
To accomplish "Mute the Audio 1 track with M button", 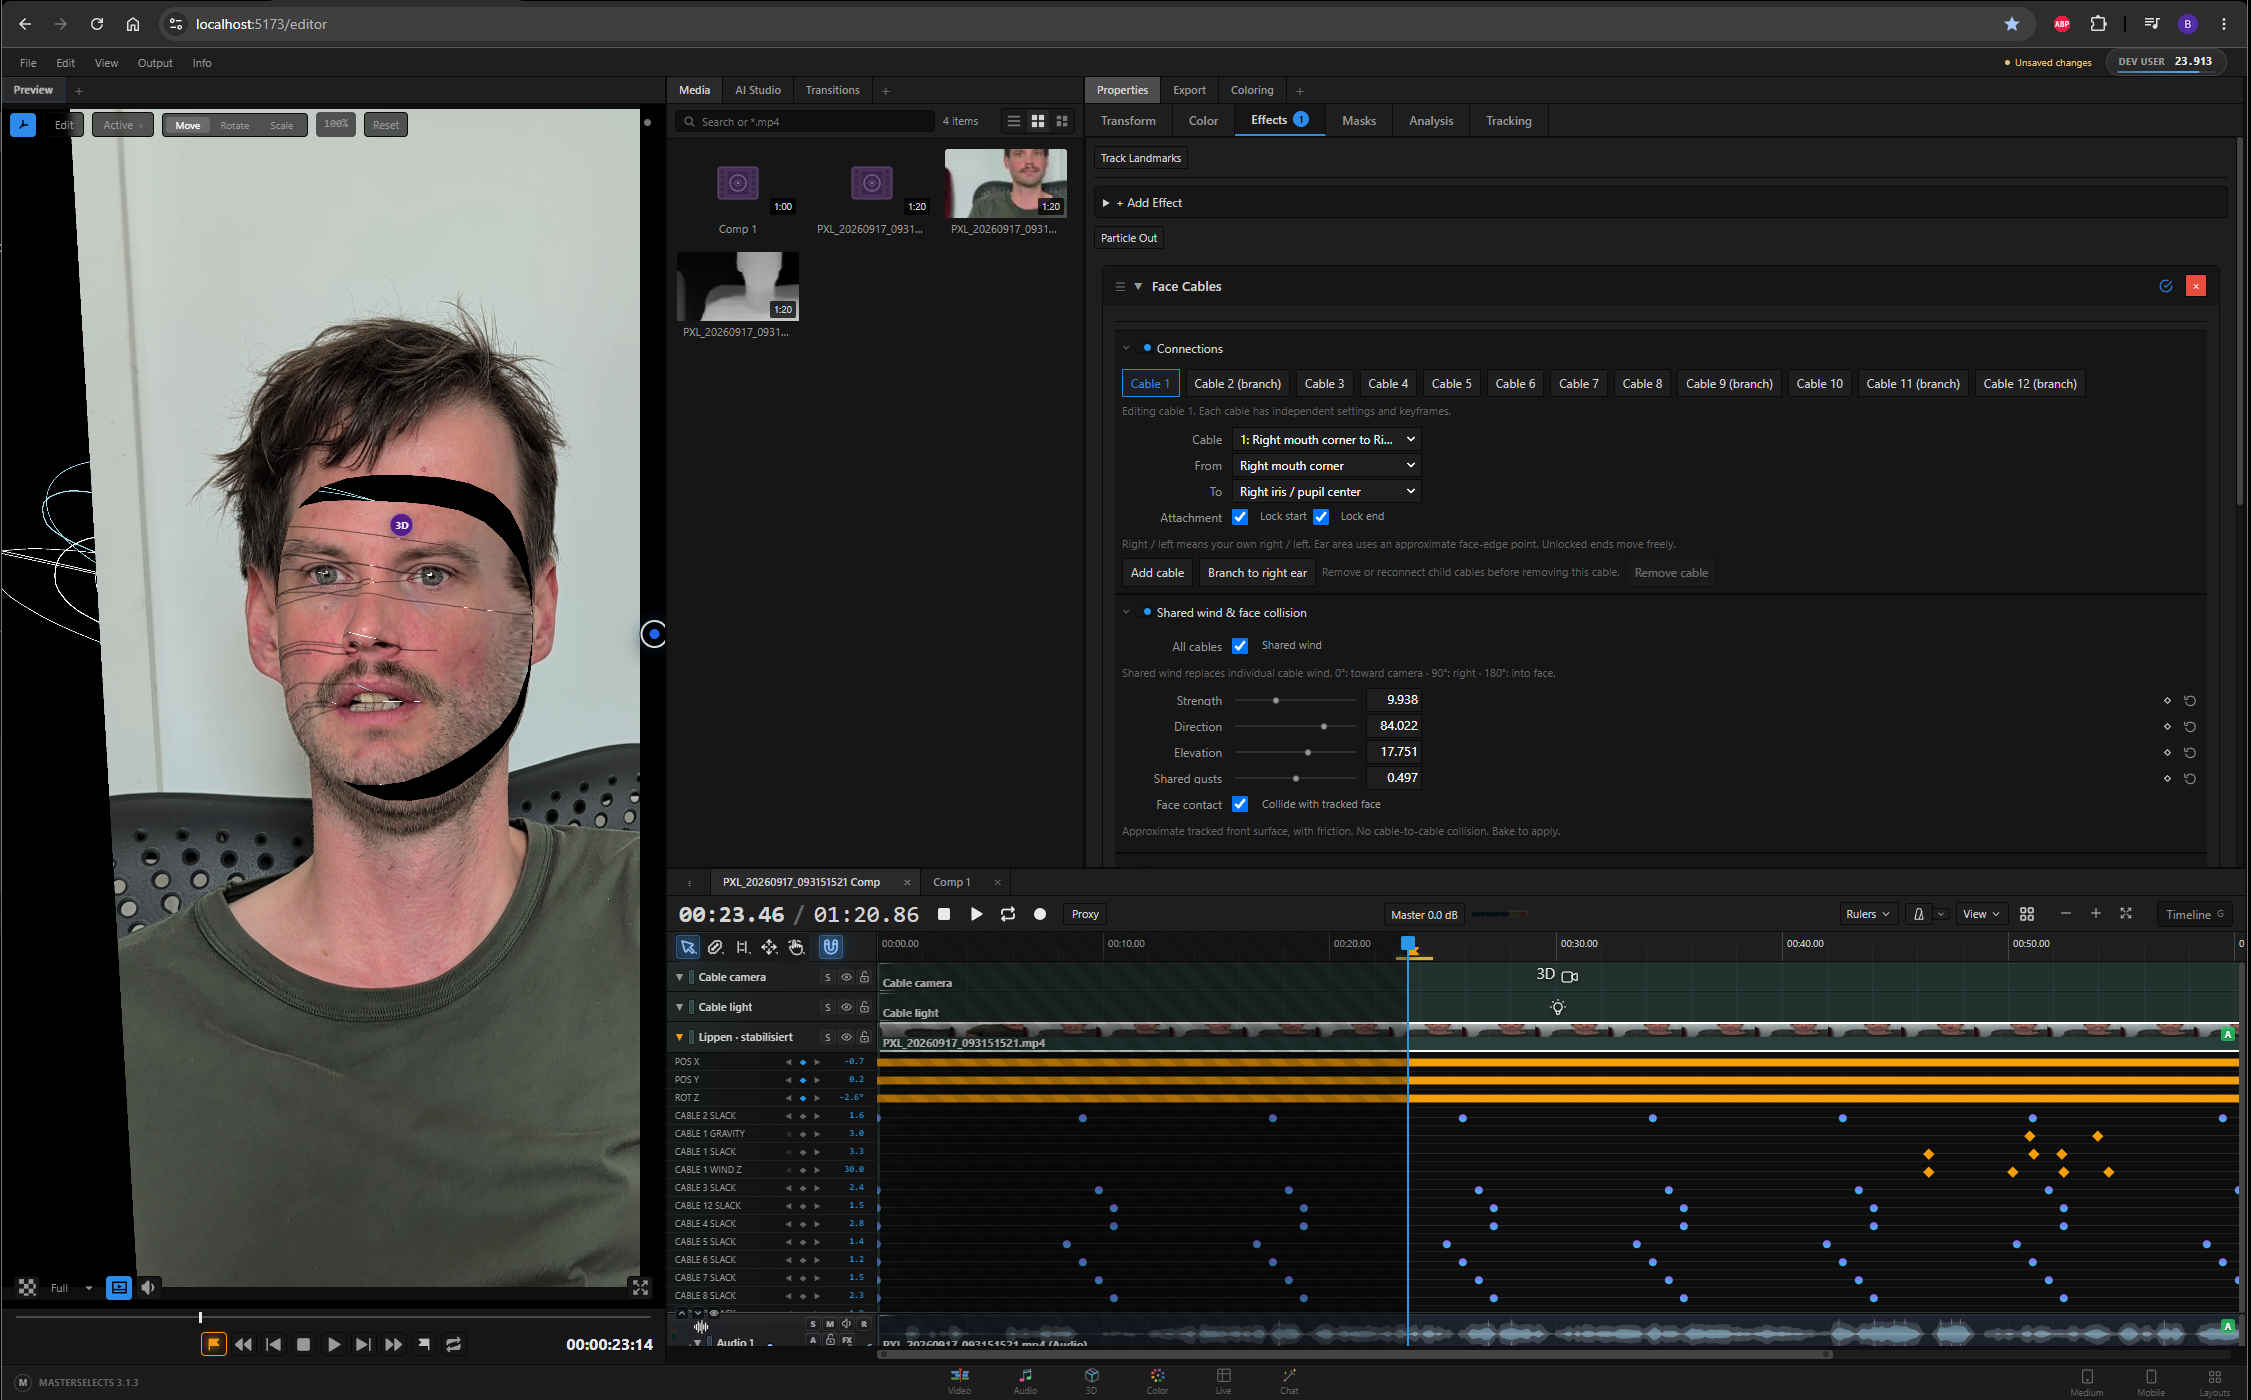I will (829, 1323).
